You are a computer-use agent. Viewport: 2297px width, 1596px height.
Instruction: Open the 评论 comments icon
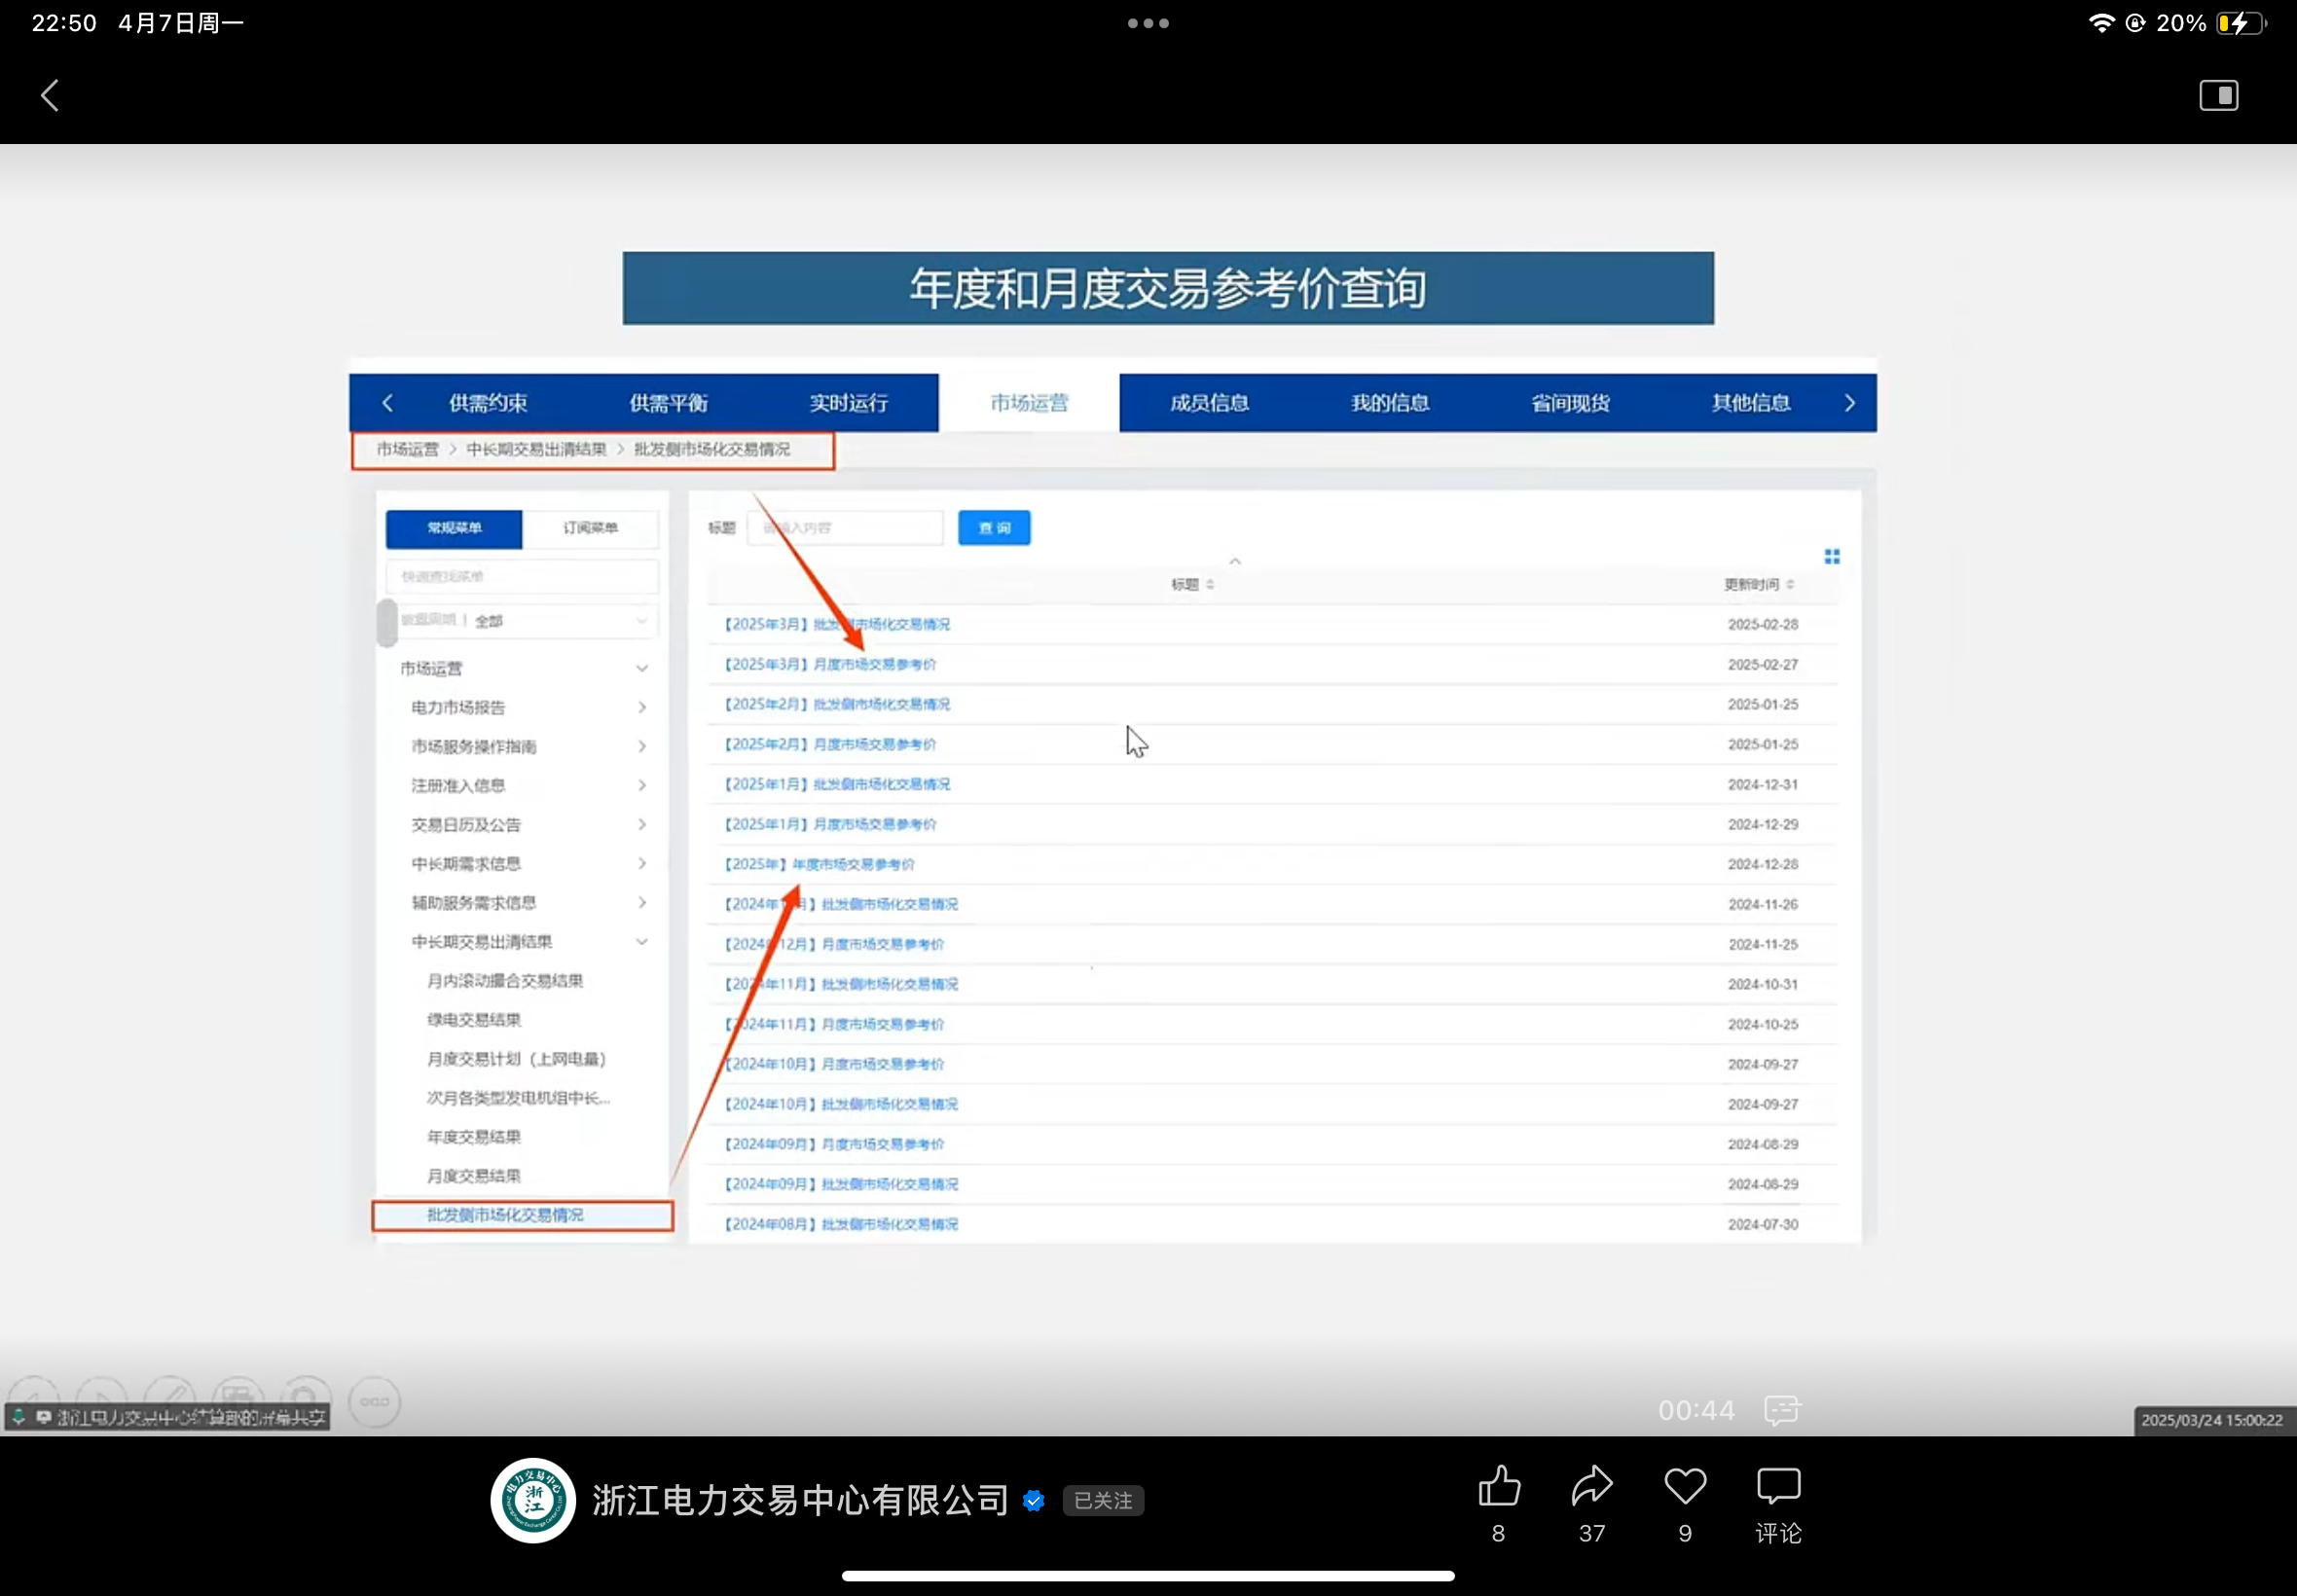tap(1778, 1486)
